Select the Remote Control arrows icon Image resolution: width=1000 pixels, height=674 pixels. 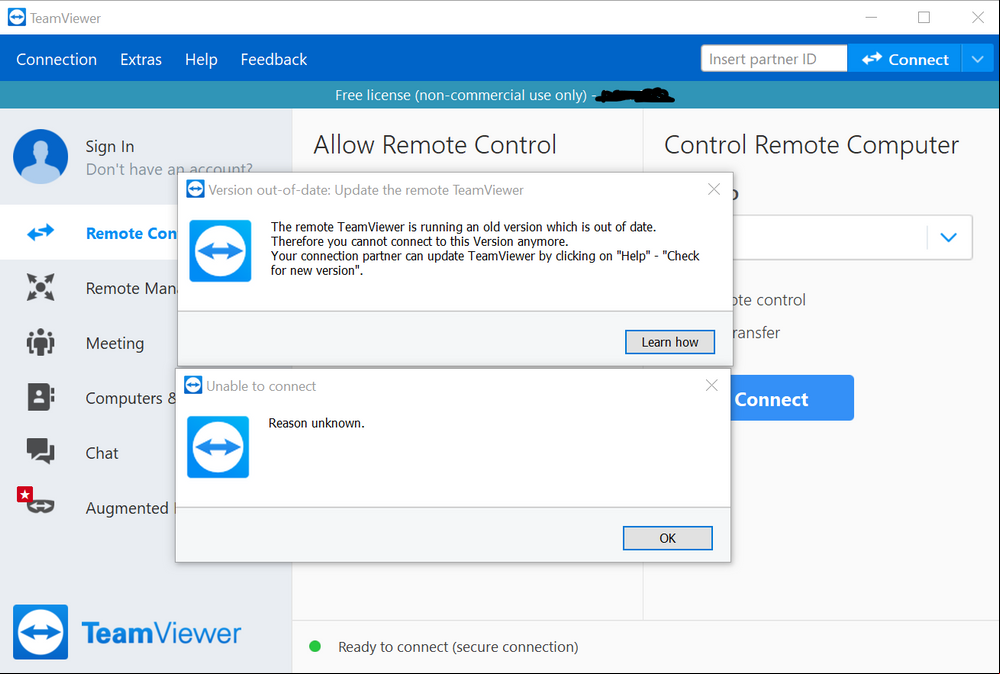click(x=41, y=233)
